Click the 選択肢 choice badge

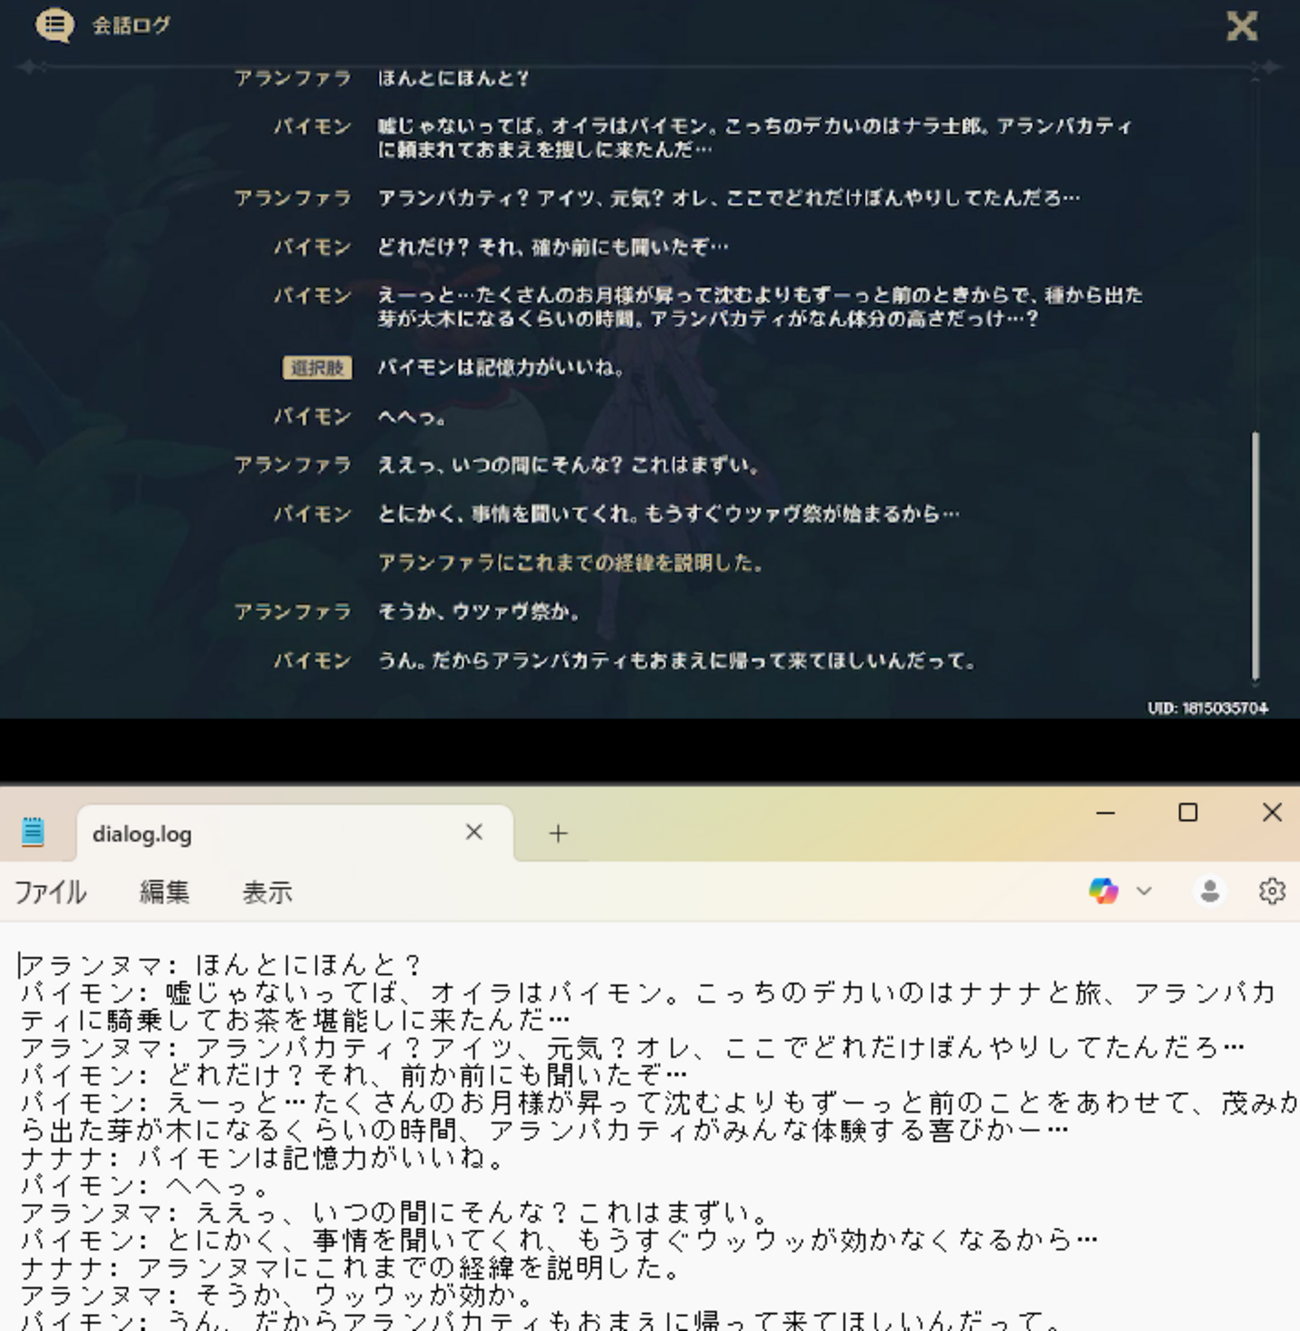tap(317, 368)
